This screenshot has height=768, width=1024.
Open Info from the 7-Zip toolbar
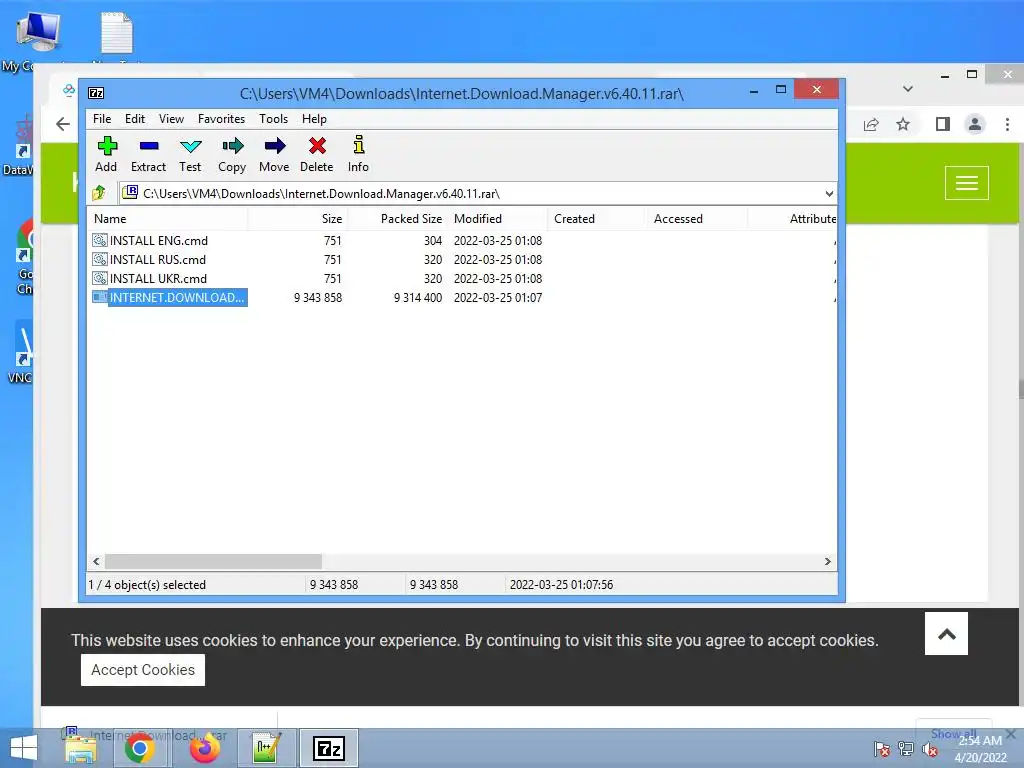coord(358,154)
